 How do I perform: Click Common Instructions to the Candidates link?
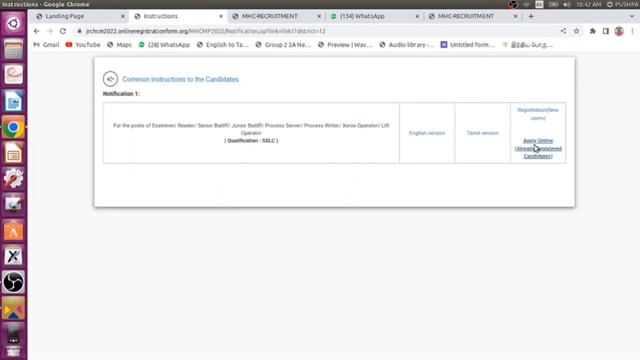pos(180,79)
